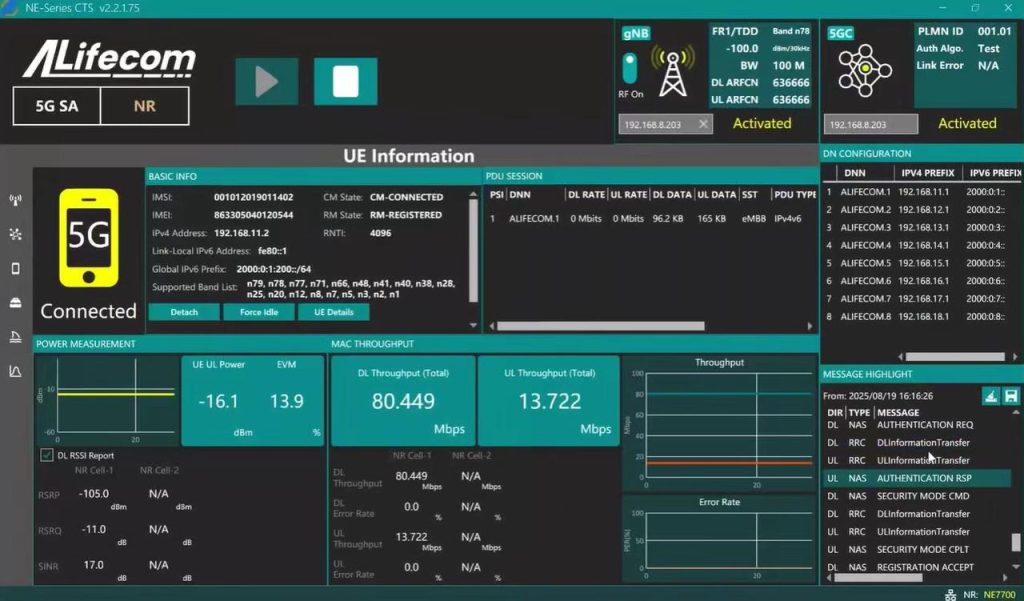Uncheck the DL RSSI Report checkbox

[46, 455]
